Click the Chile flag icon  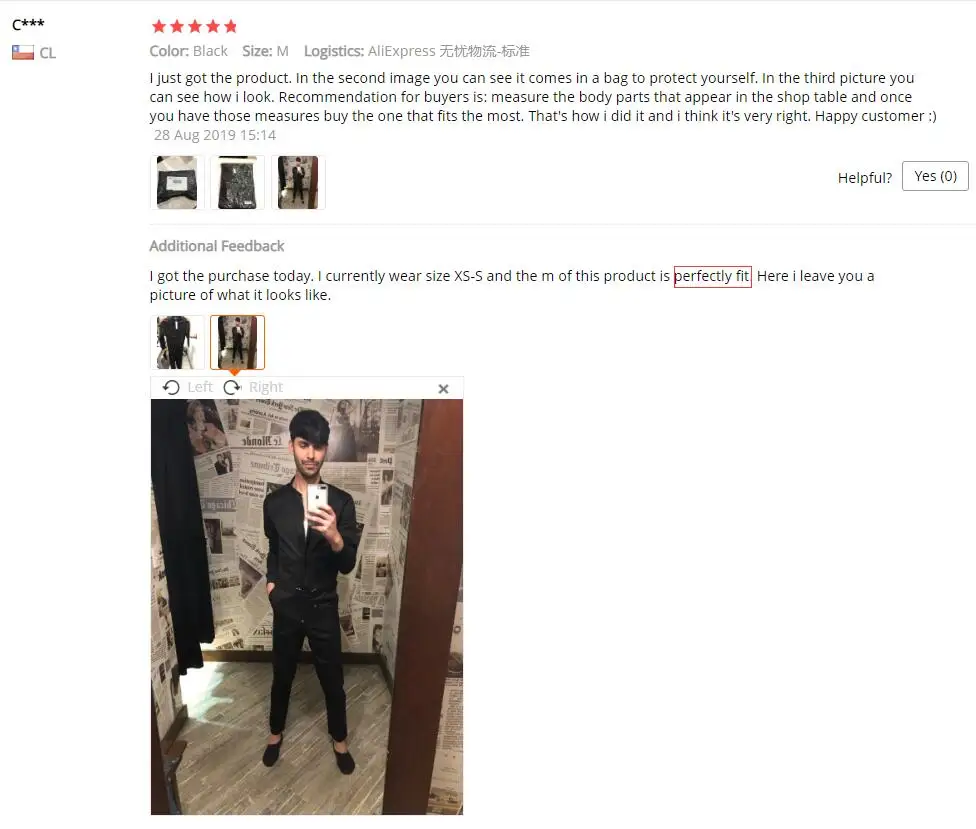pos(22,53)
